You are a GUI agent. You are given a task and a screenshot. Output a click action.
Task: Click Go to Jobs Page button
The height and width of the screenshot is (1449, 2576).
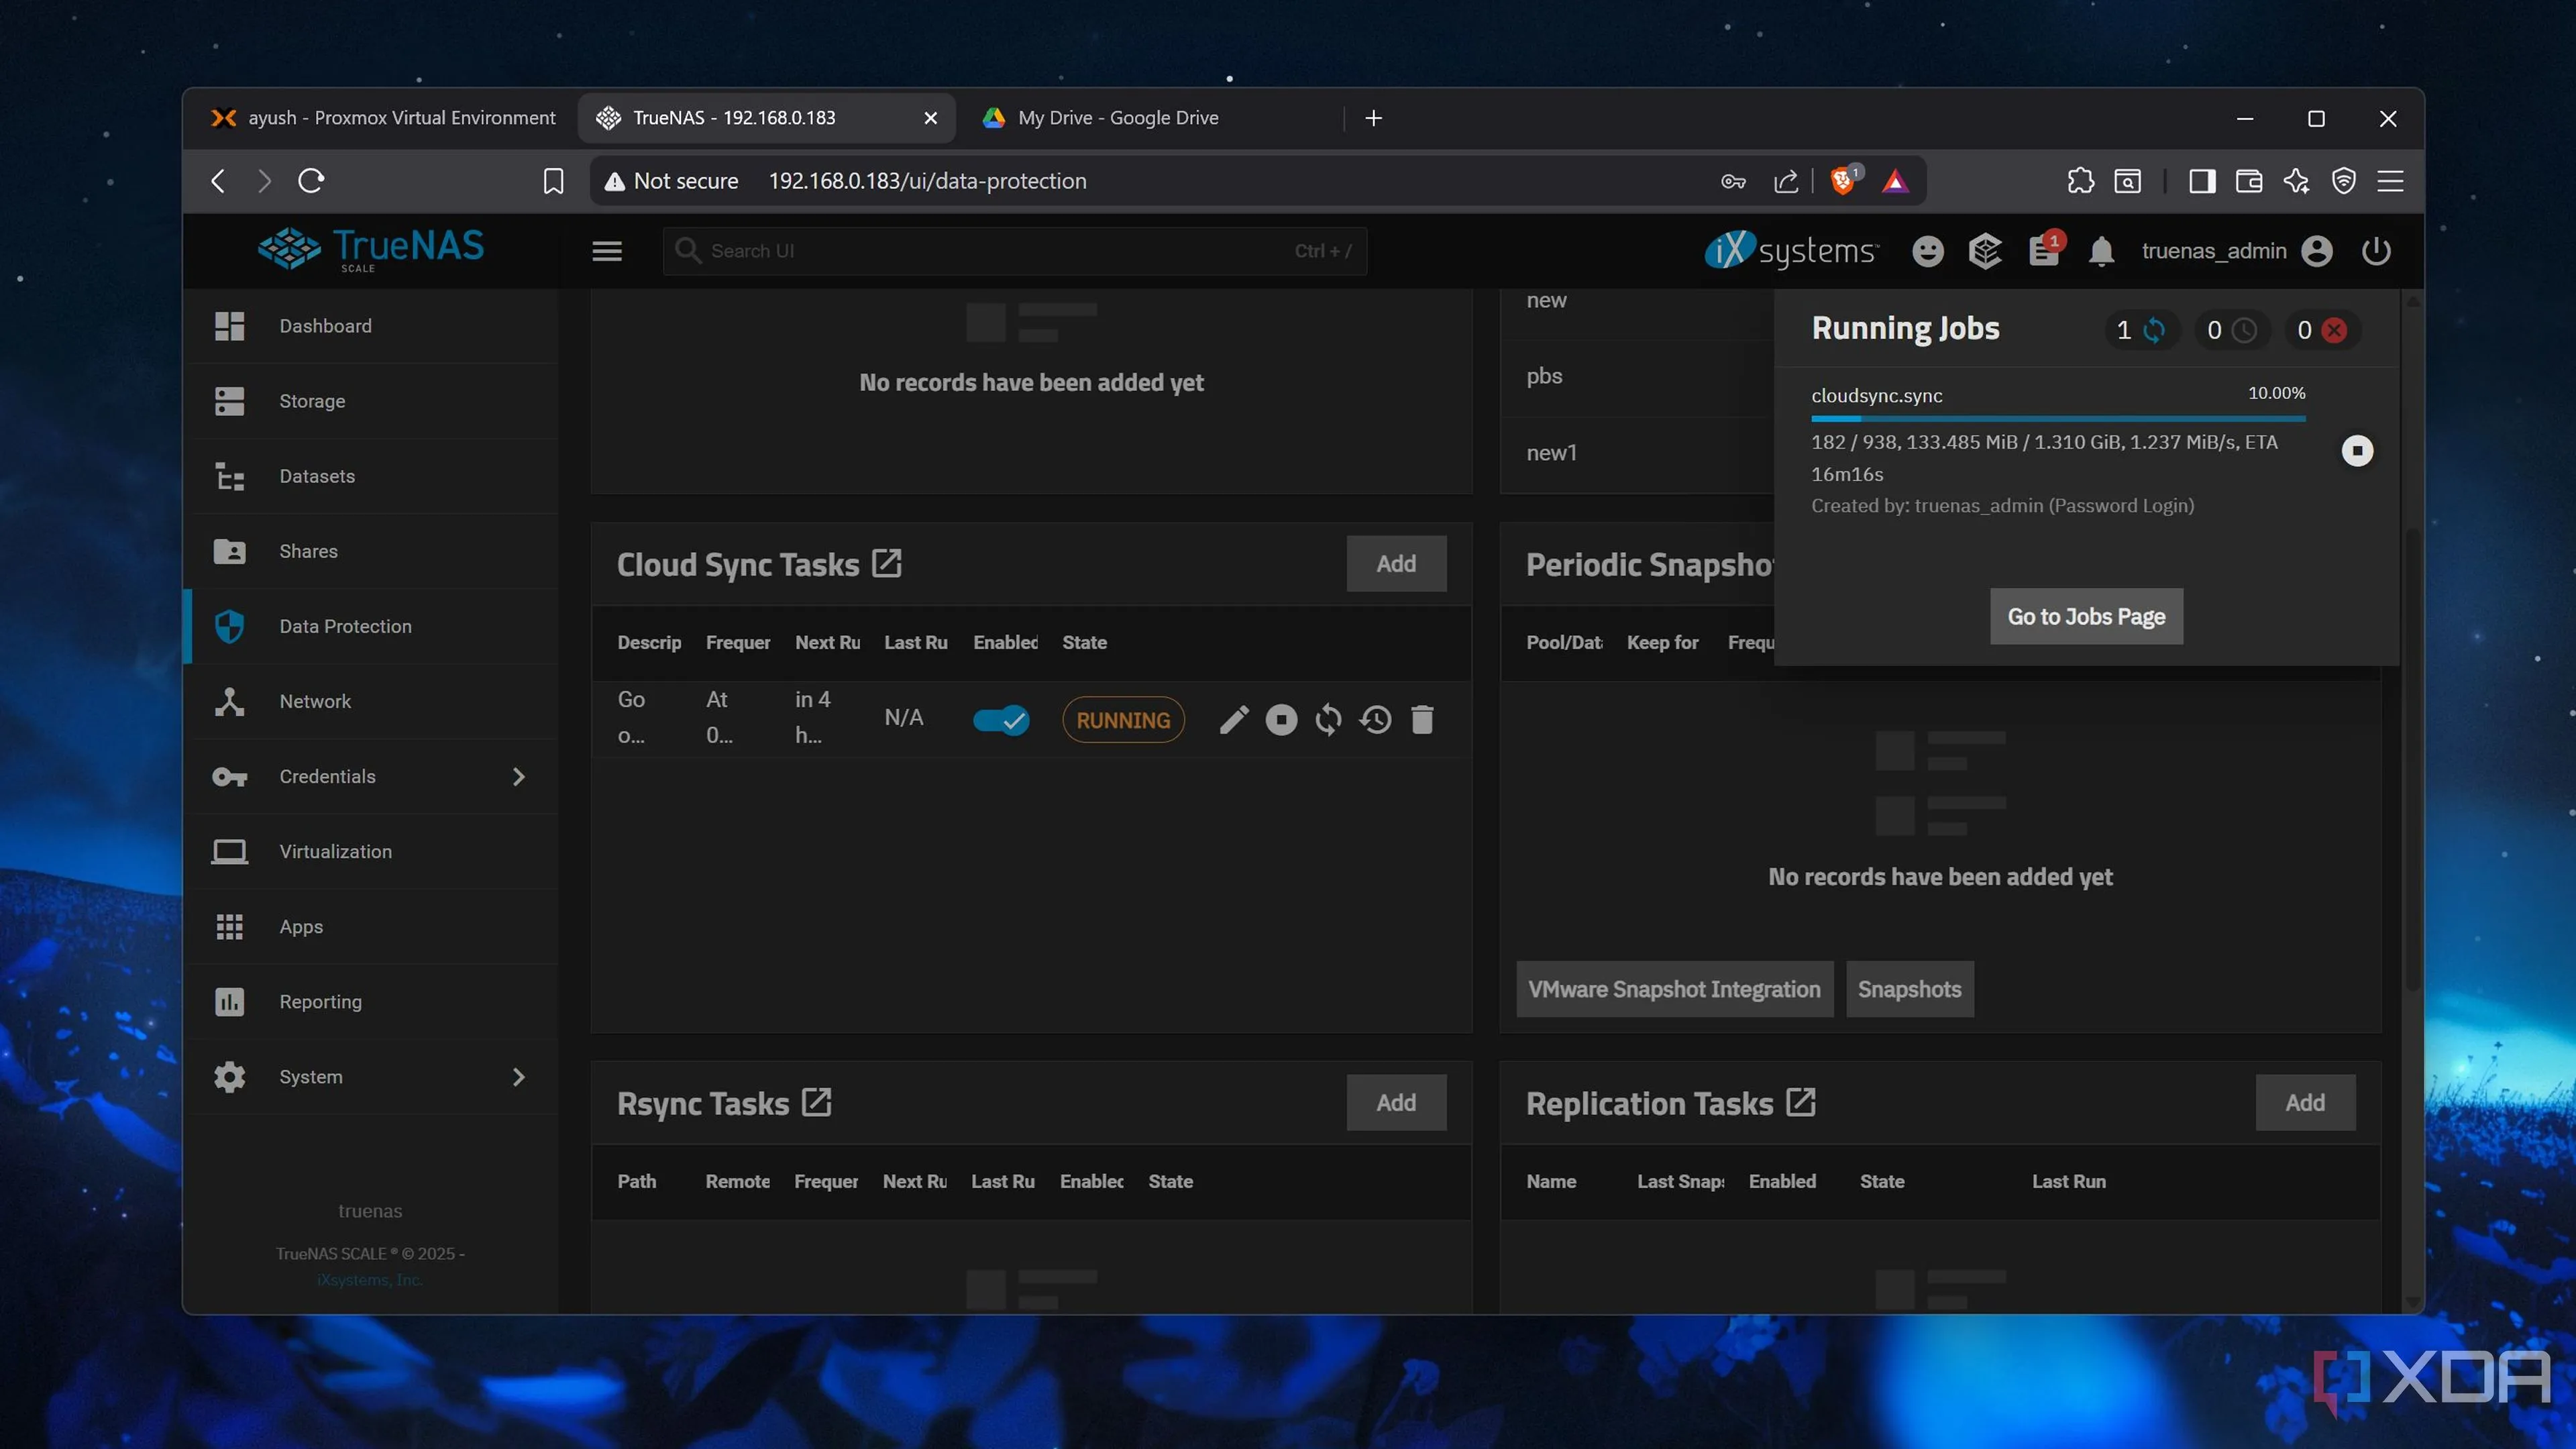tap(2086, 617)
